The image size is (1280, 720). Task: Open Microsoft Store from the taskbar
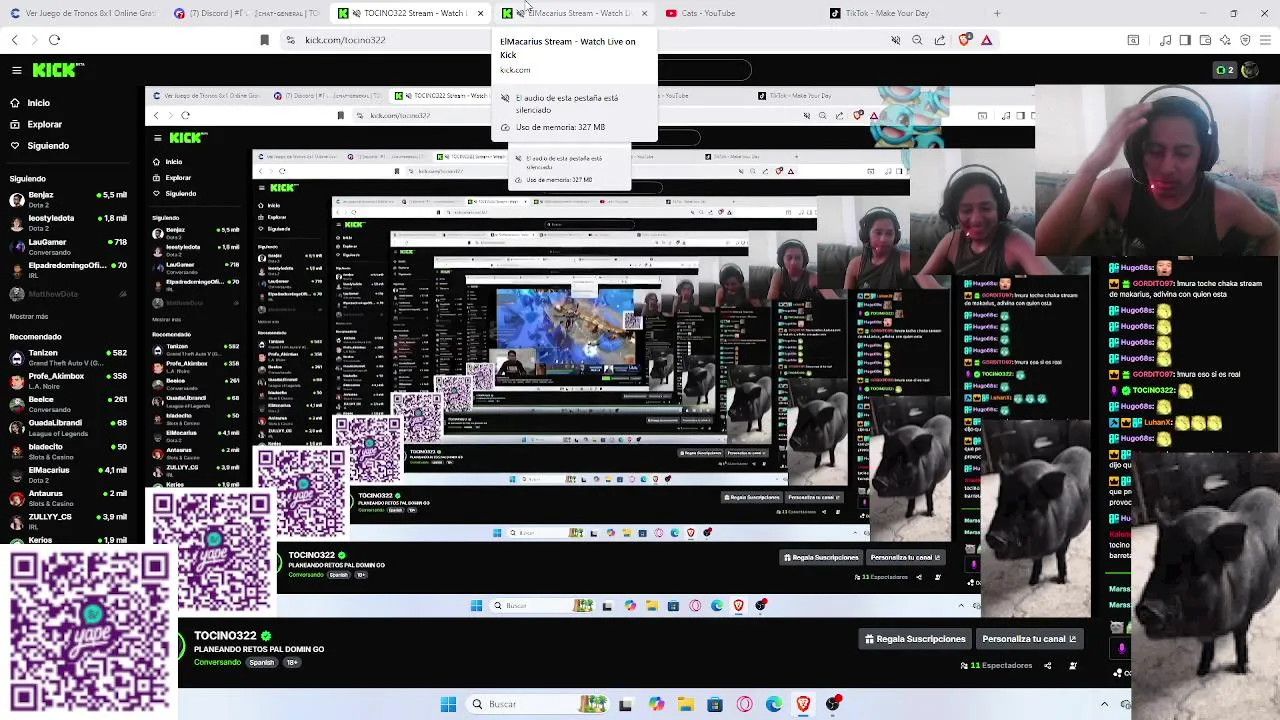(x=715, y=704)
